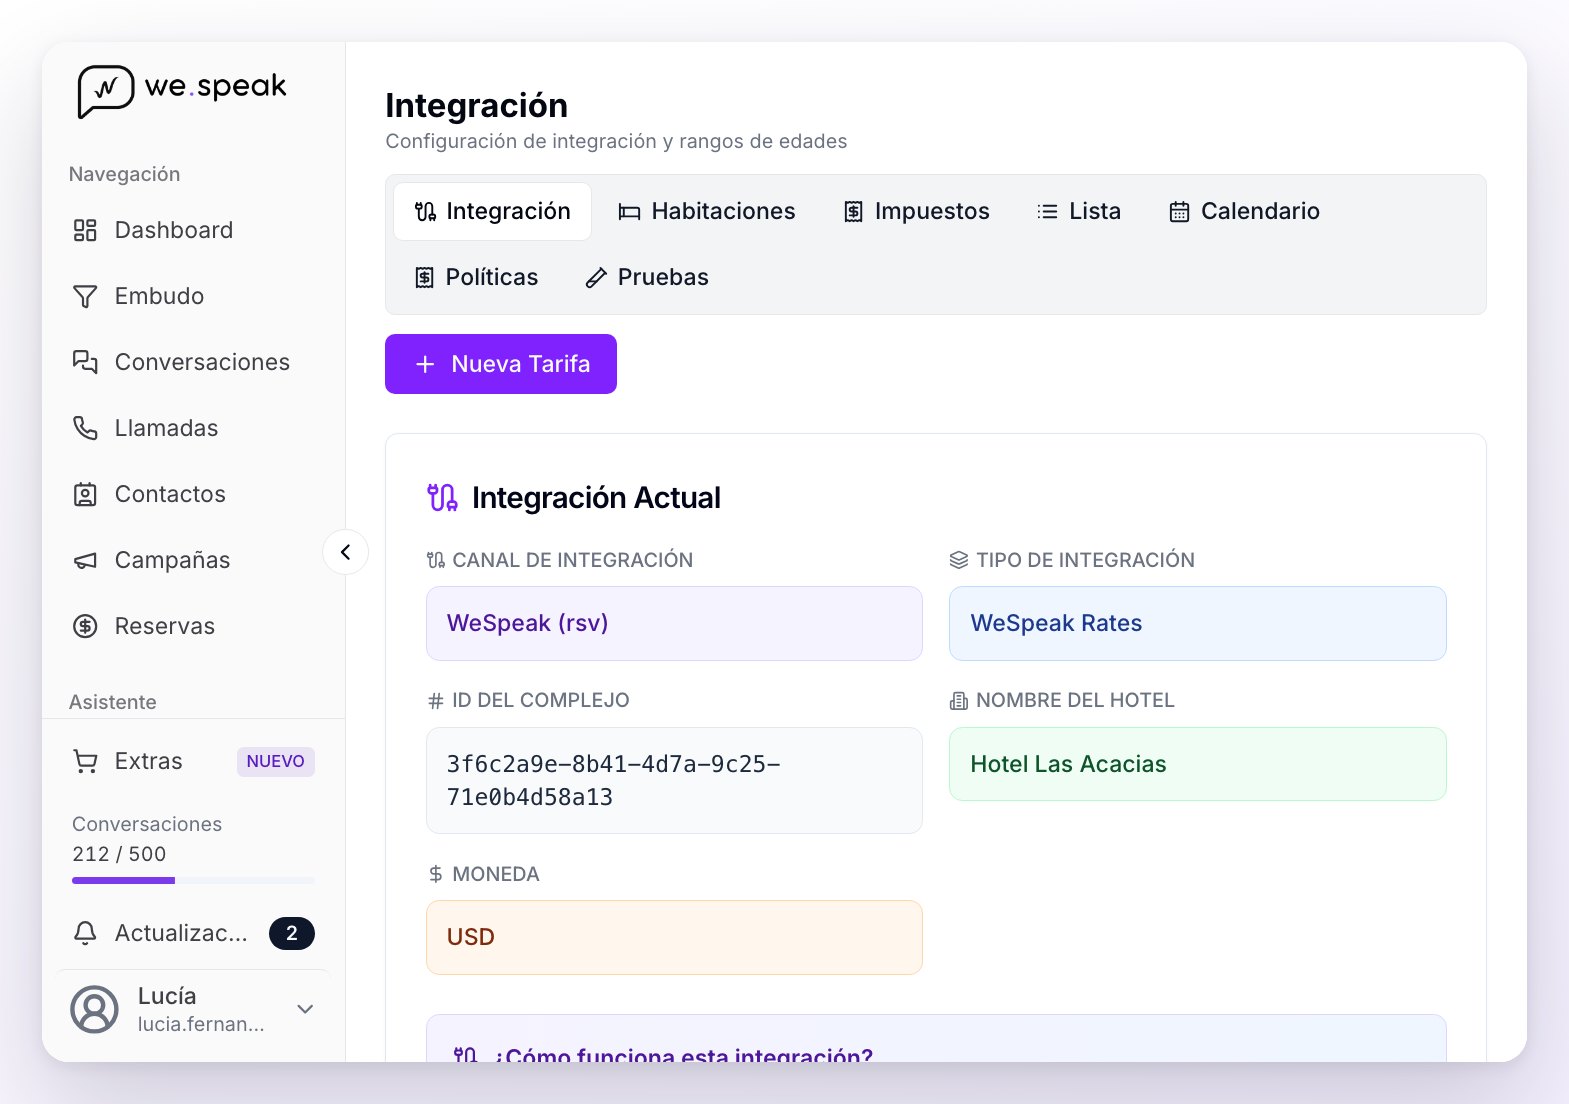1569x1104 pixels.
Task: Click the we.speak logo
Action: click(x=182, y=90)
